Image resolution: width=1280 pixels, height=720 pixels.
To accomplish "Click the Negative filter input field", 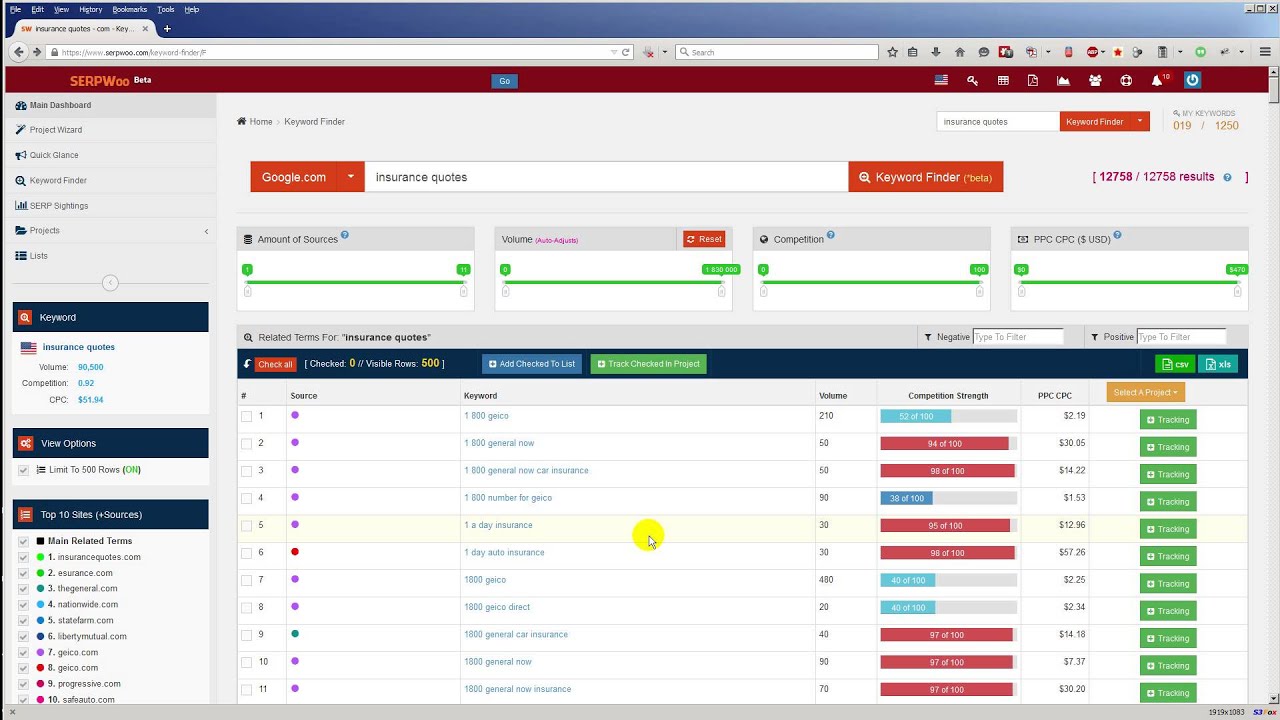I will point(1018,337).
